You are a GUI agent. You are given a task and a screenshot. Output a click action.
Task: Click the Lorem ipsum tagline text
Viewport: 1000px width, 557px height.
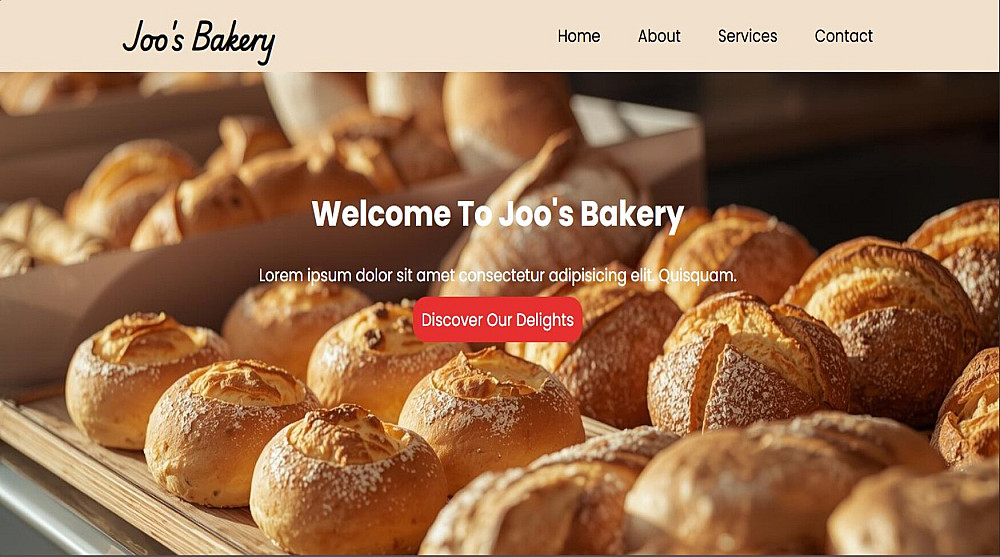[497, 276]
